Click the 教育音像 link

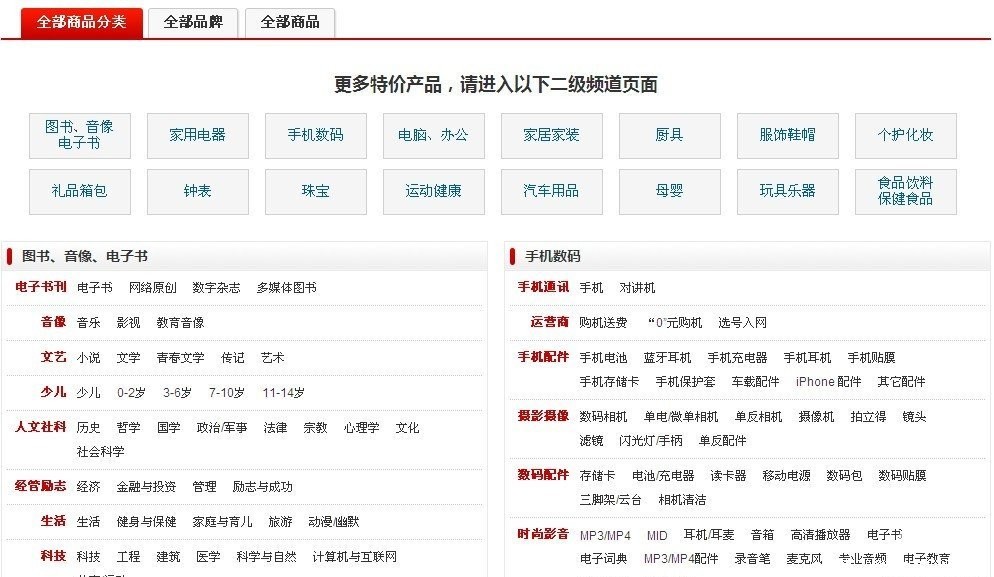pyautogui.click(x=180, y=323)
